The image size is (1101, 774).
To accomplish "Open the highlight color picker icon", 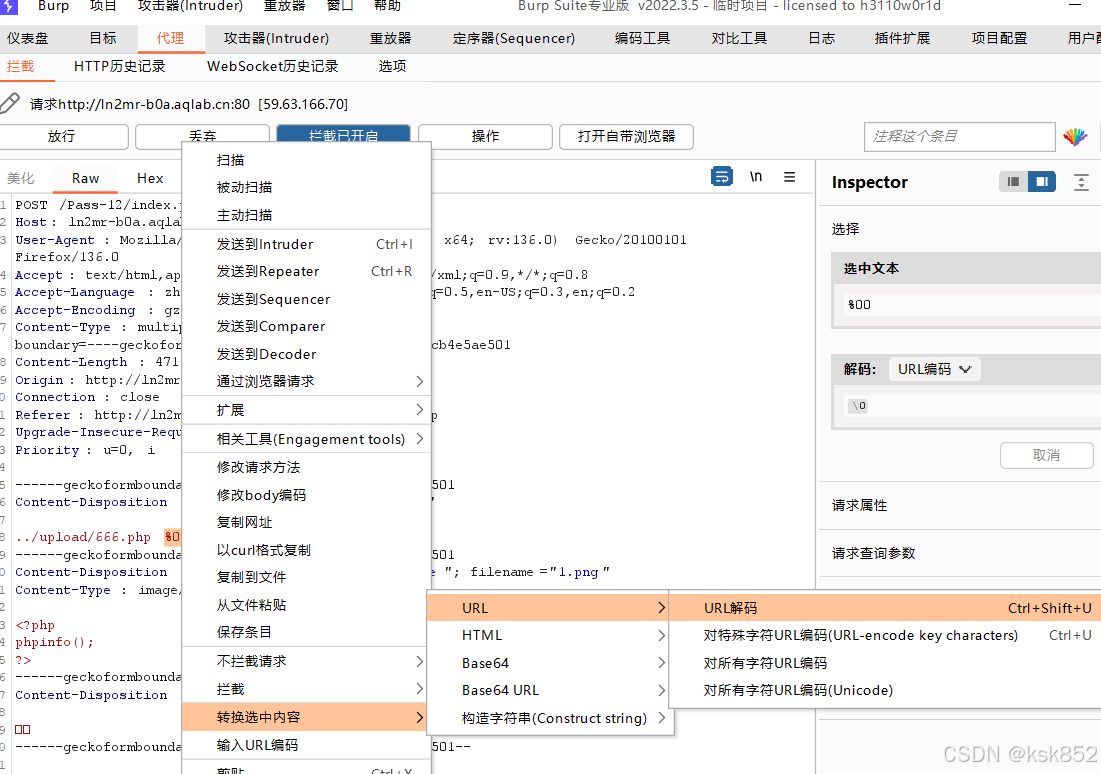I will pos(1074,136).
